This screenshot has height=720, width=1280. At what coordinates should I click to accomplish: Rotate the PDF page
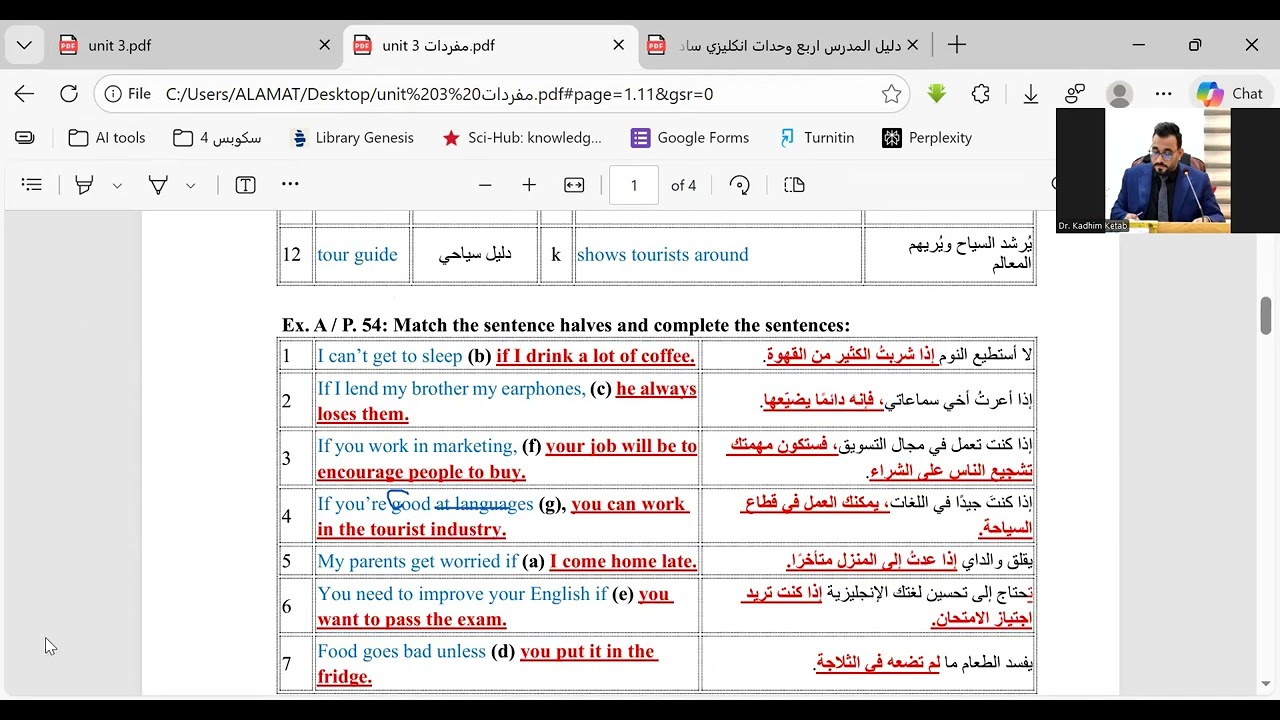(740, 185)
